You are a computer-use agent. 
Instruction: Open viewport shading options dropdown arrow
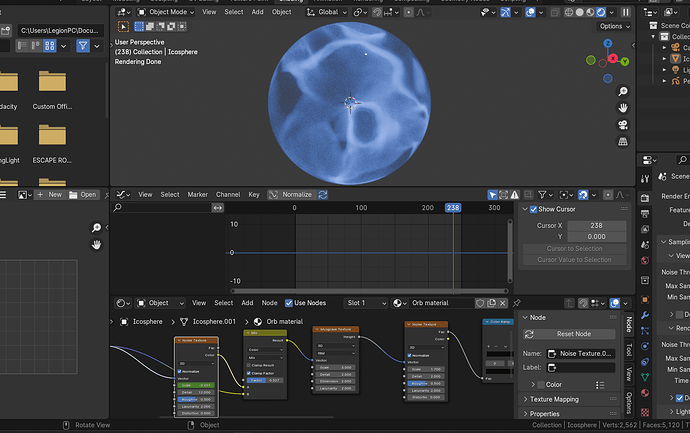[x=612, y=12]
